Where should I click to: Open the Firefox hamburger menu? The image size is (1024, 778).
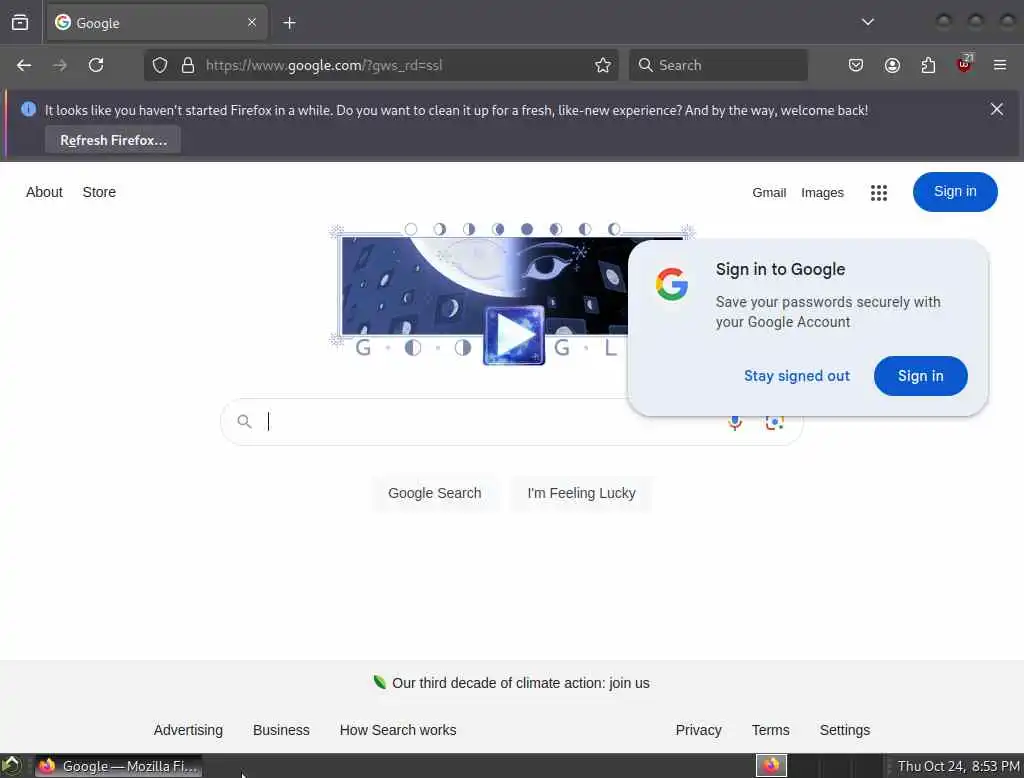(1000, 65)
